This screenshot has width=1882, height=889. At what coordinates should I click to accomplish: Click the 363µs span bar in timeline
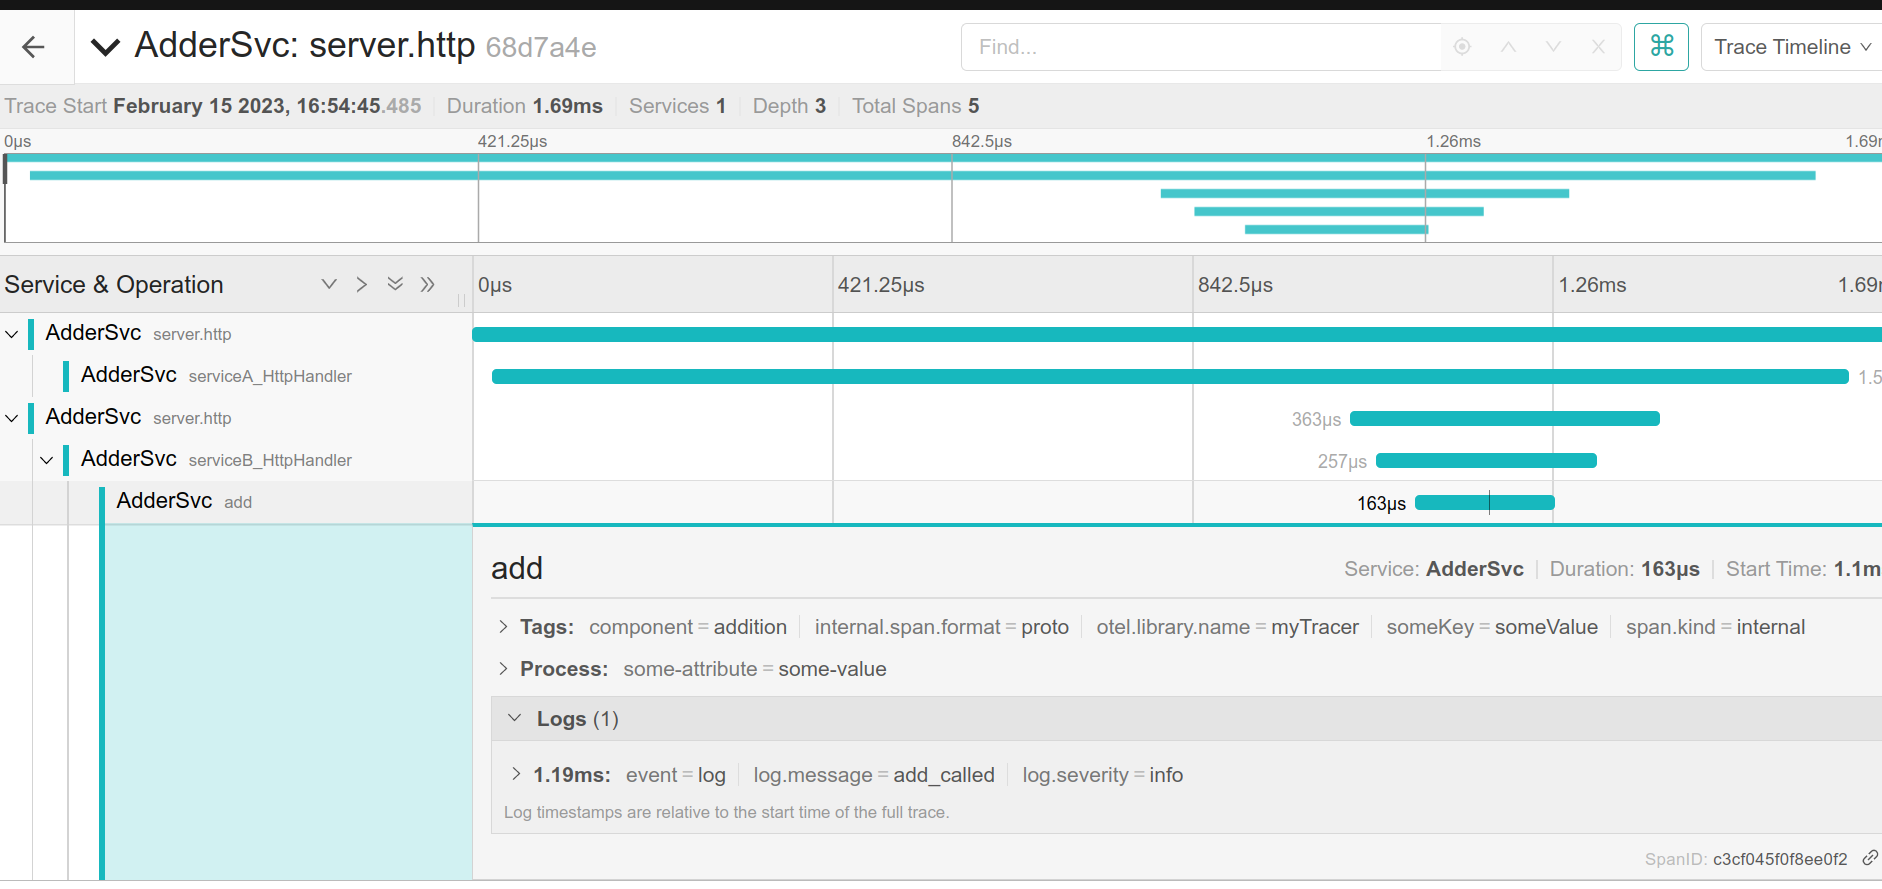pos(1504,419)
